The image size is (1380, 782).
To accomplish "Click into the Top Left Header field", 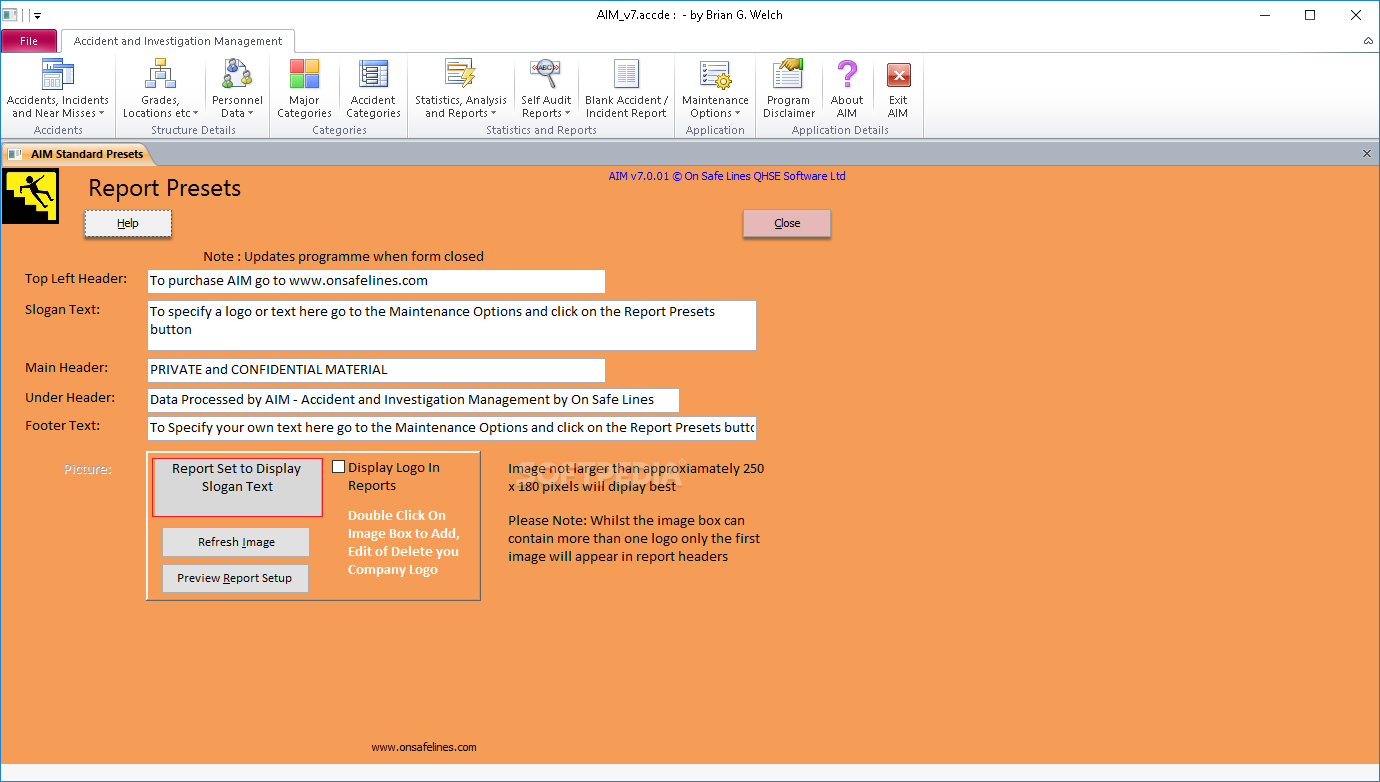I will pyautogui.click(x=376, y=281).
